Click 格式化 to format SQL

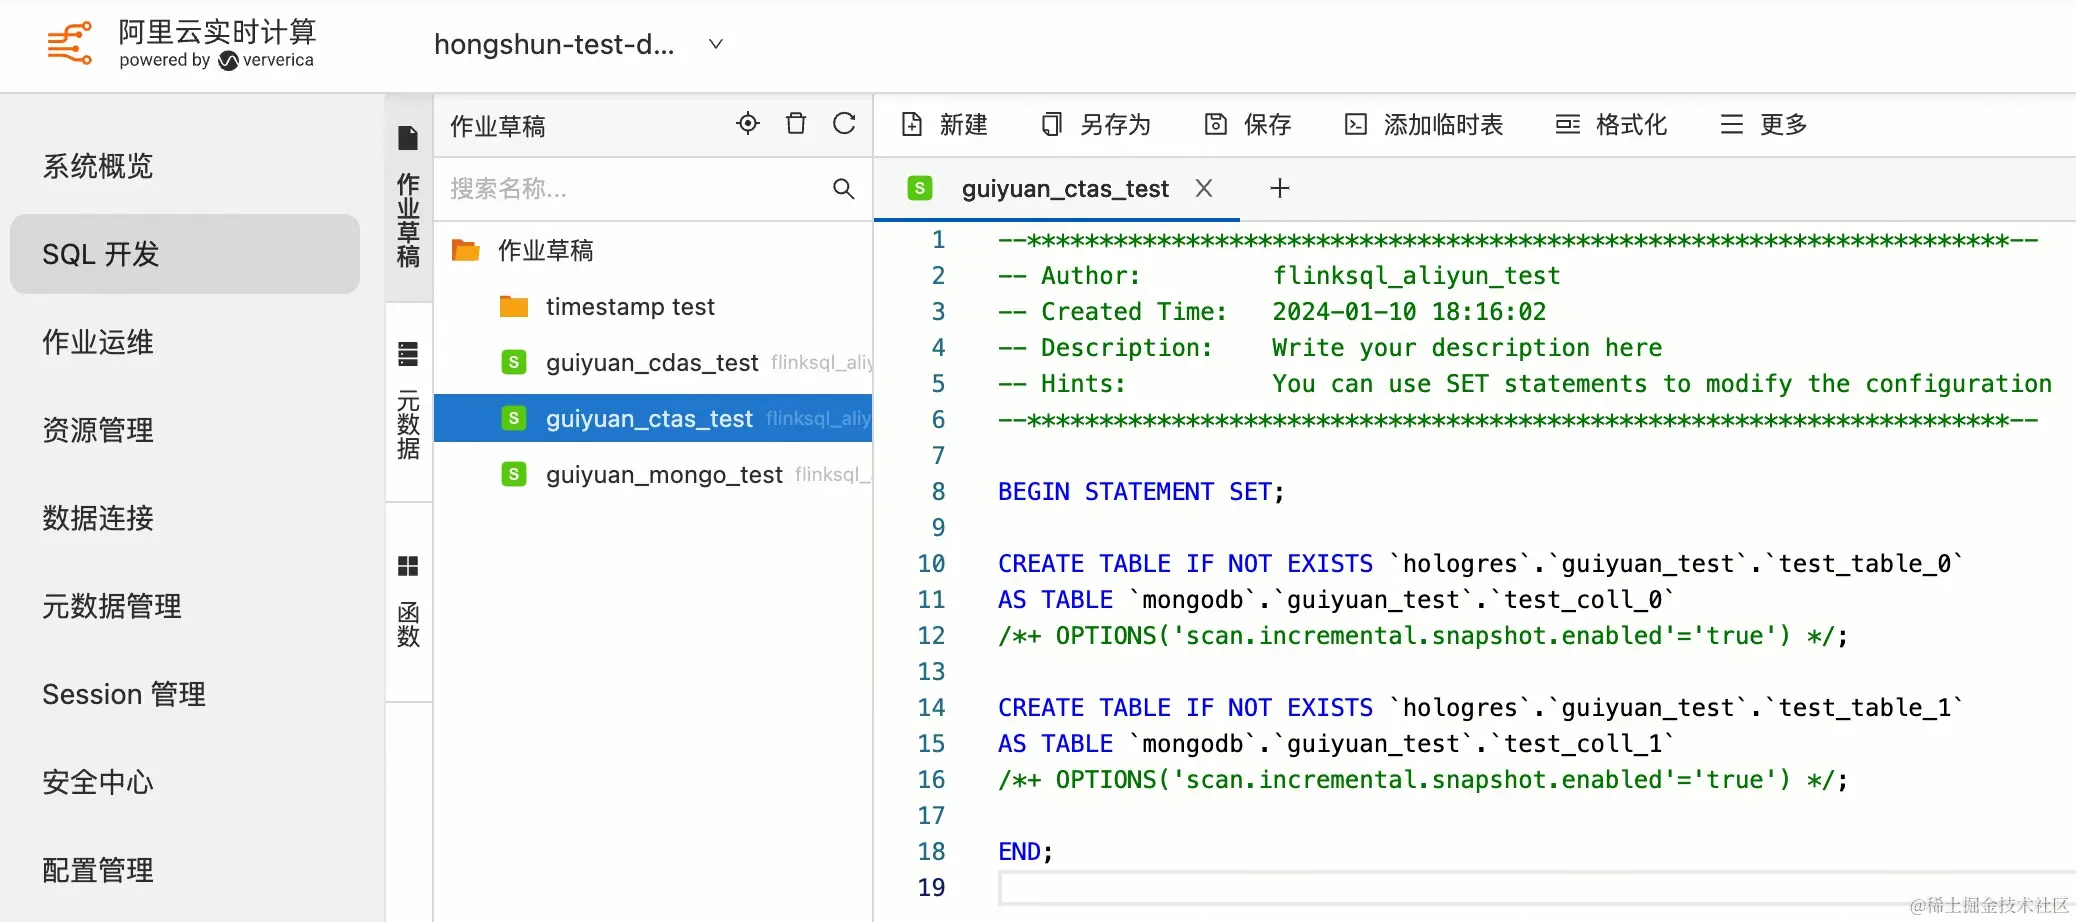[x=1612, y=124]
